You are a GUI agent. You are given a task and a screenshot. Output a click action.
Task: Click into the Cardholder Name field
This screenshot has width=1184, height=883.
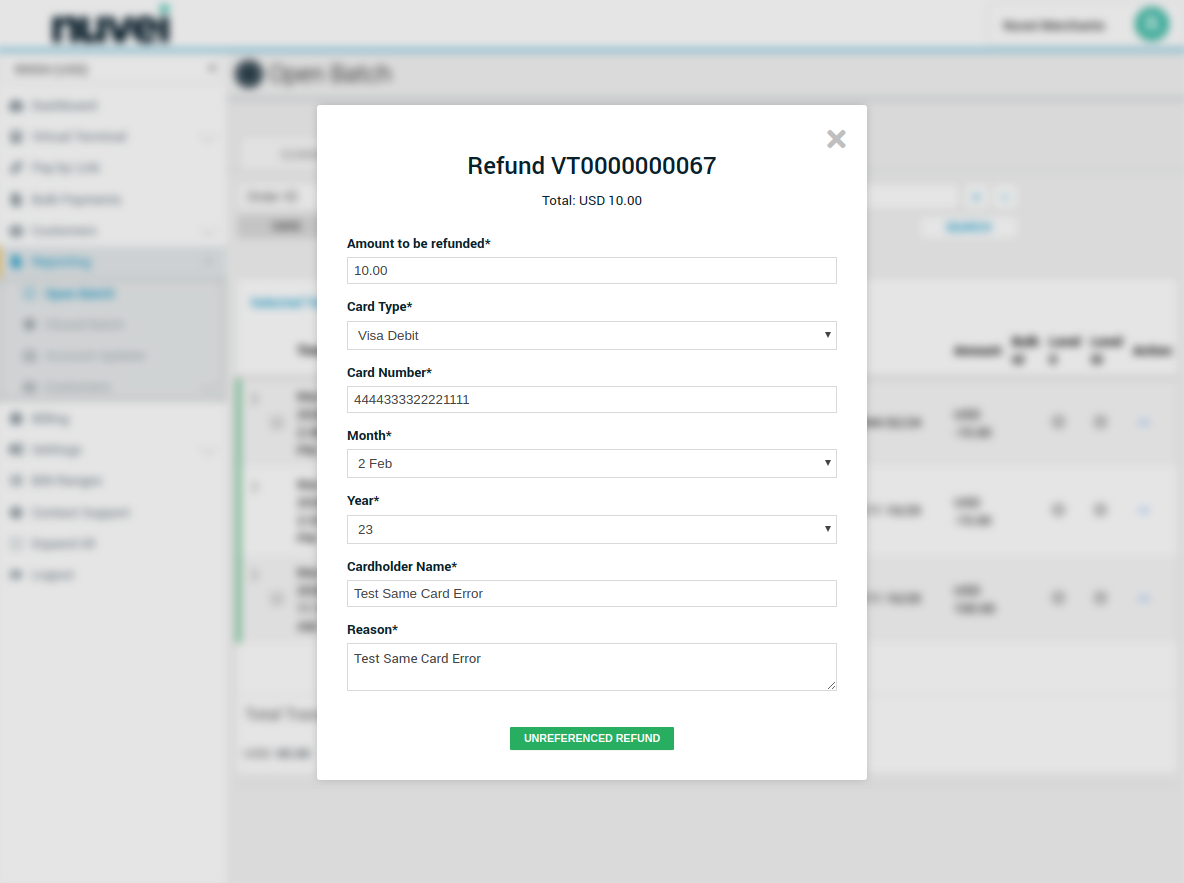coord(591,594)
